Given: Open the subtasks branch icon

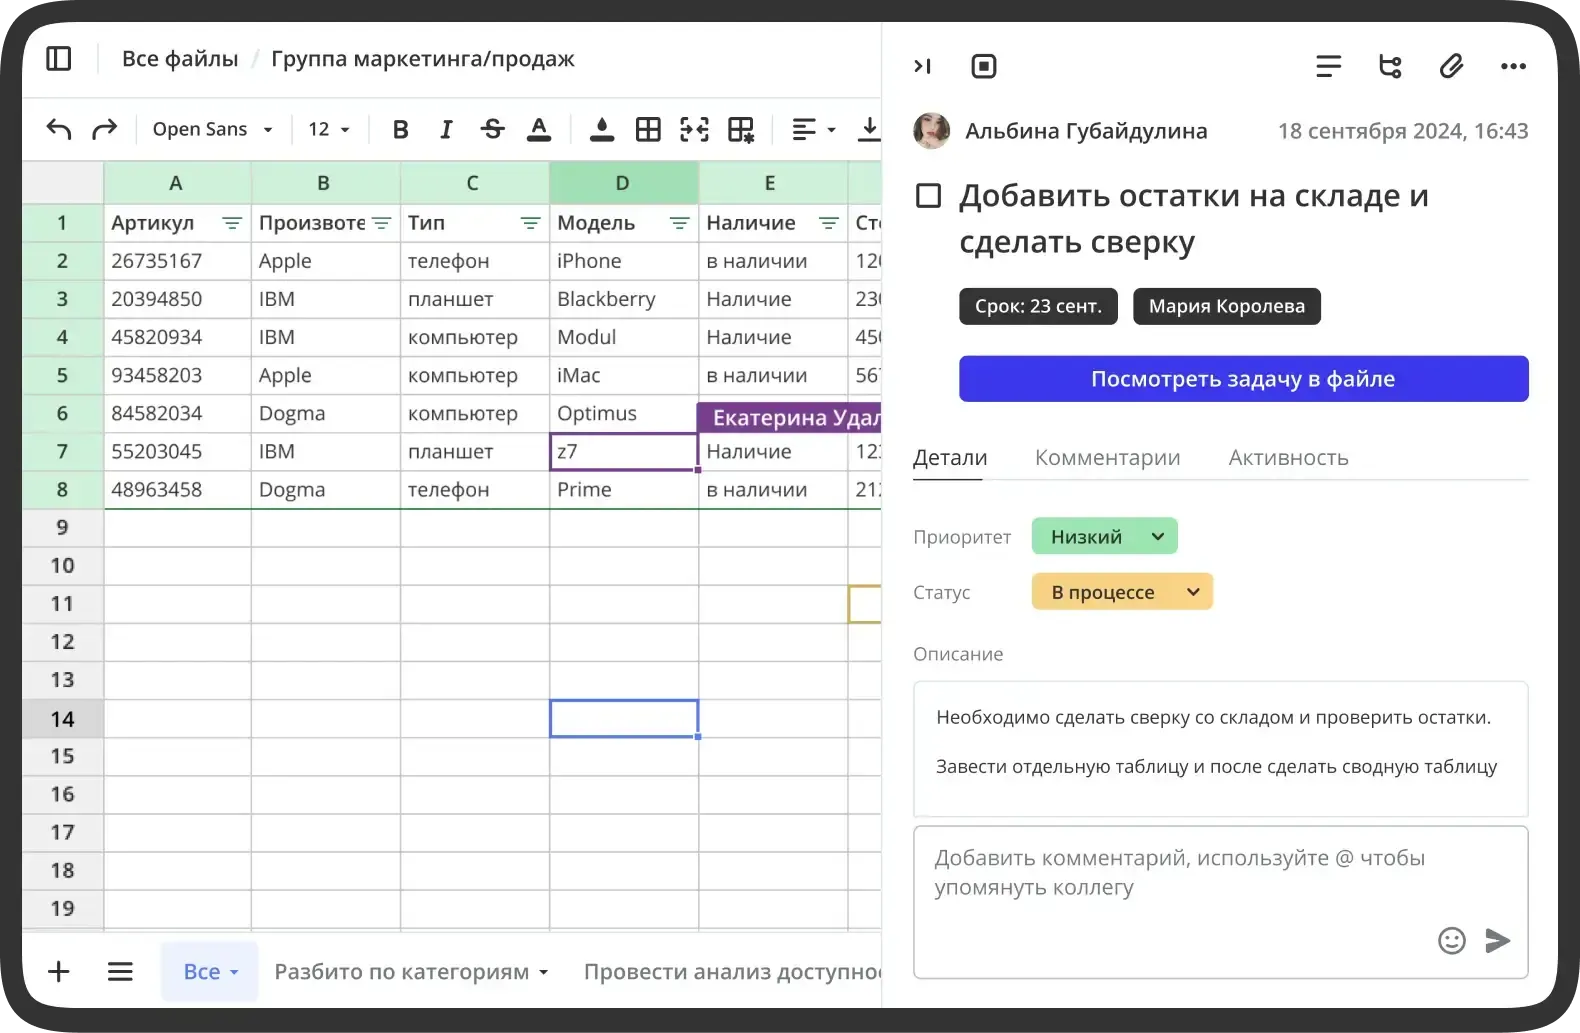Looking at the screenshot, I should click(x=1390, y=66).
